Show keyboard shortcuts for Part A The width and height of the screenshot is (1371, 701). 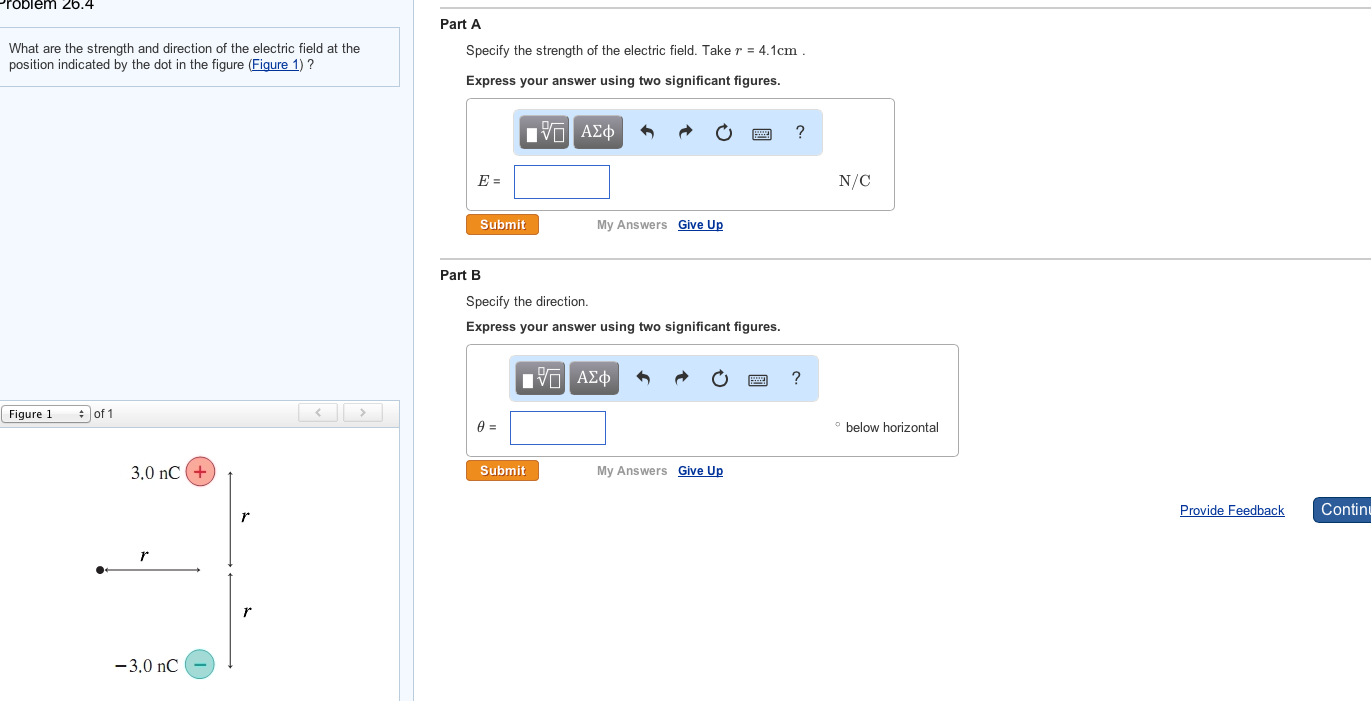[762, 133]
